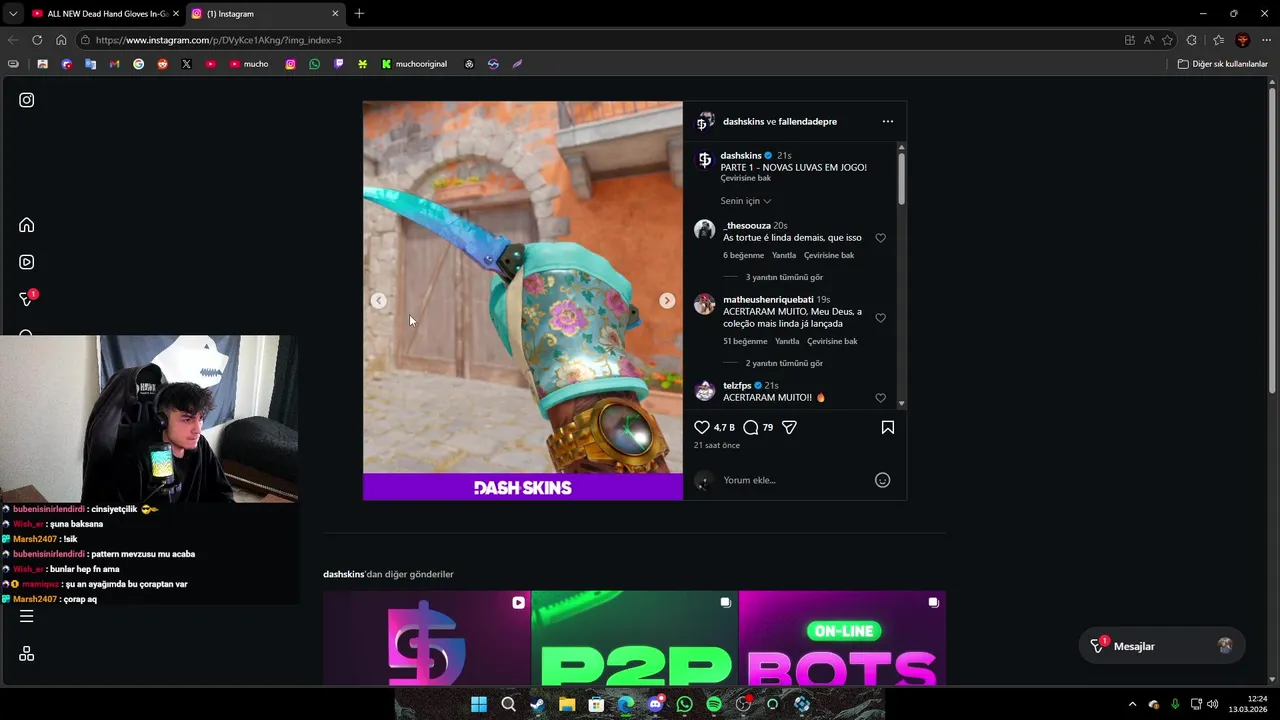Screen dimensions: 1280x720
Task: Open post options three-dot menu
Action: point(887,121)
